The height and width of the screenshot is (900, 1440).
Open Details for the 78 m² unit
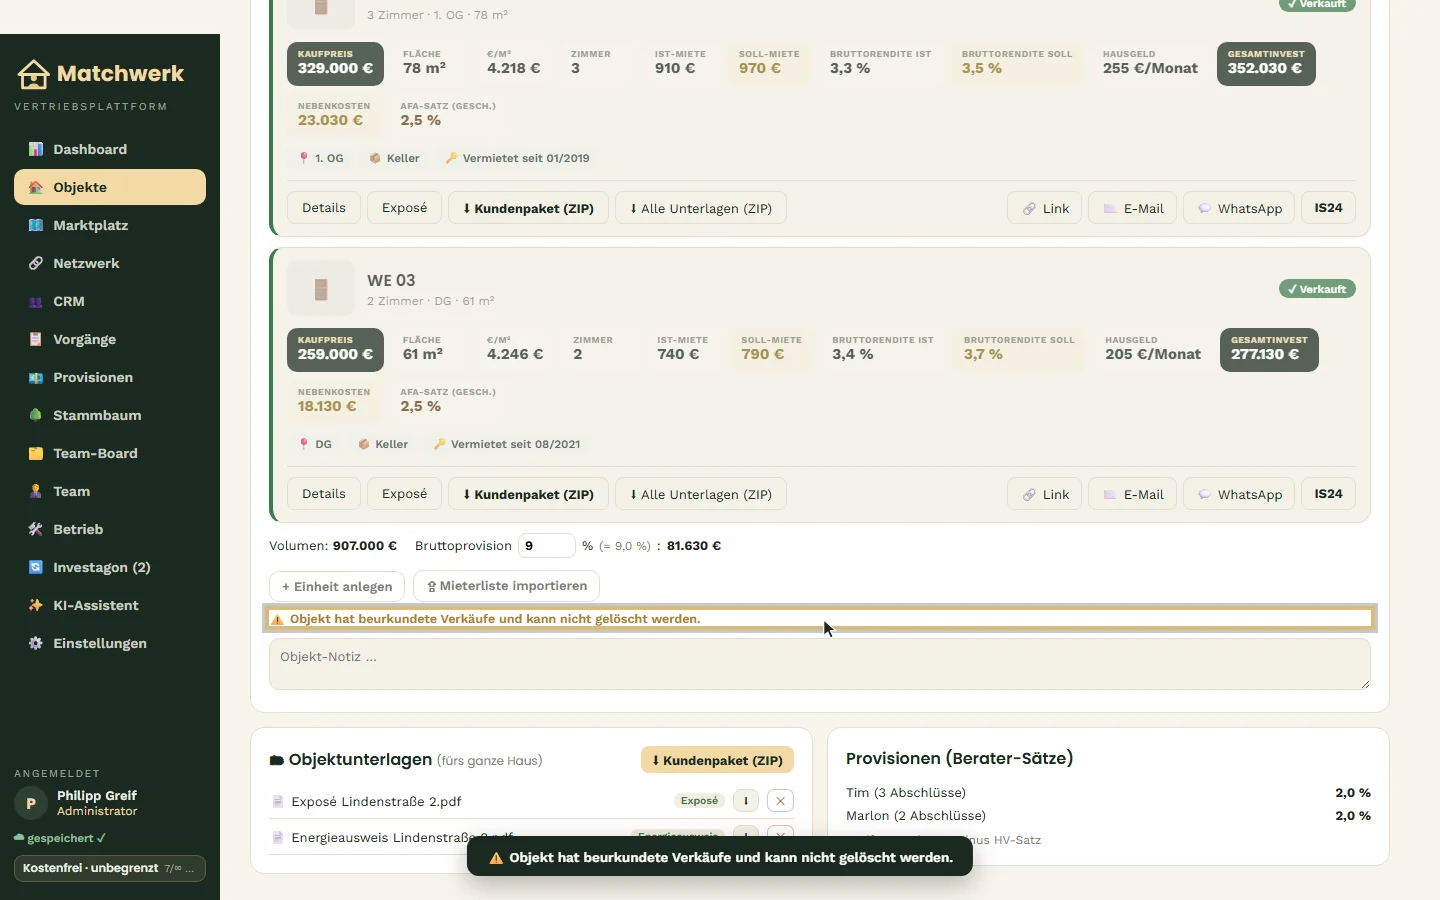coord(324,208)
